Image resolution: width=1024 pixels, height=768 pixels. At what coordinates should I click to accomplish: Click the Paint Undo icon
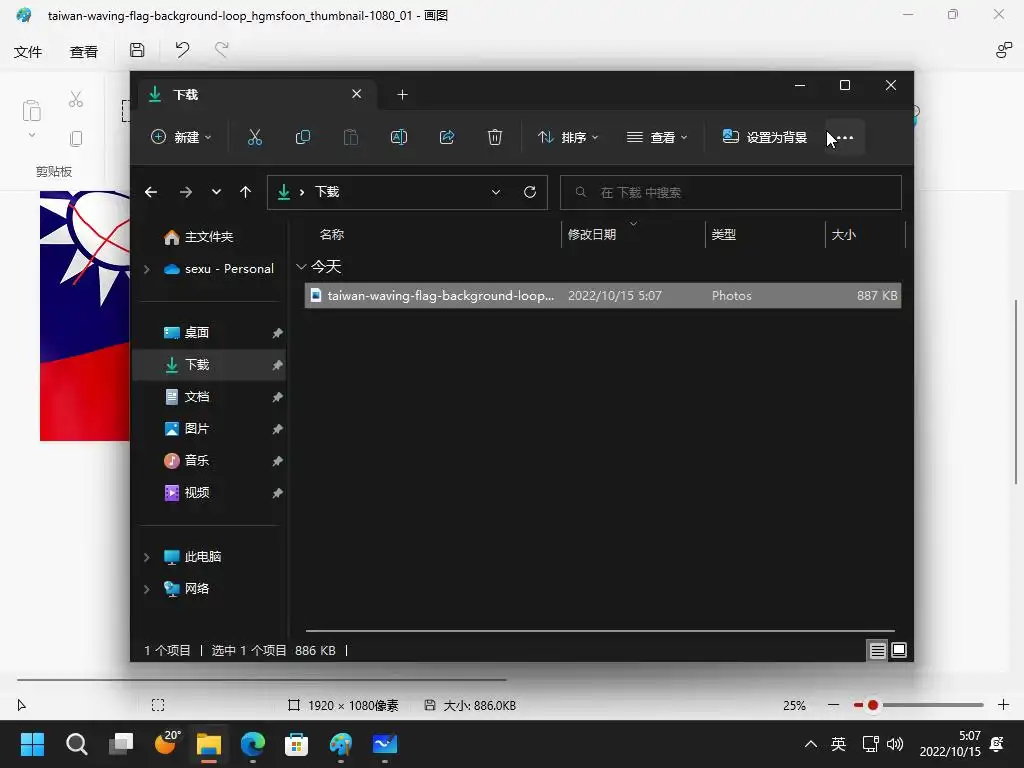click(182, 50)
